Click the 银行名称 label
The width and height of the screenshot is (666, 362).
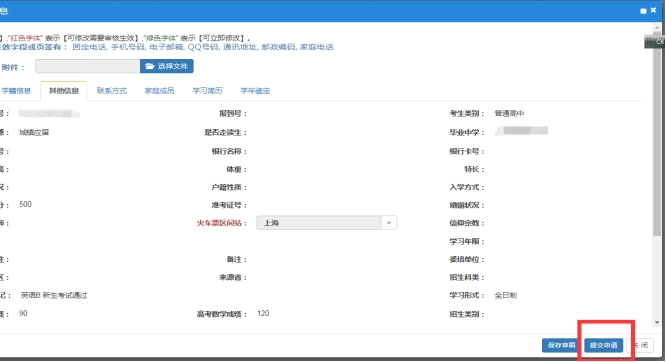(229, 151)
